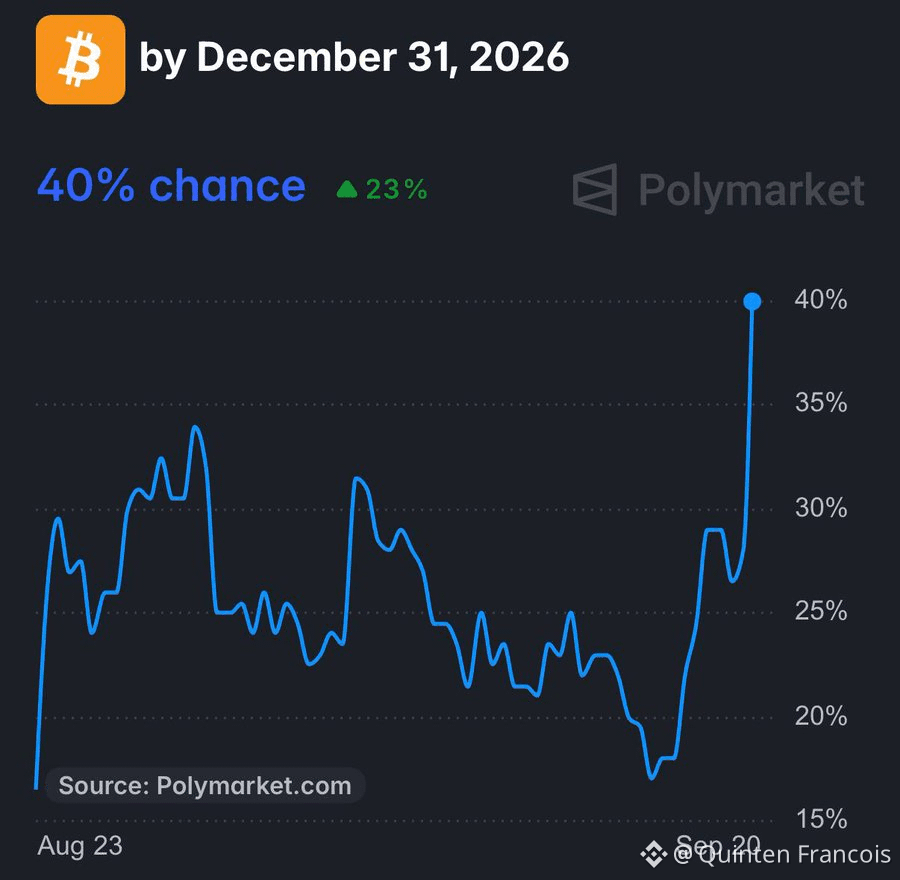Click the 40% axis label
The height and width of the screenshot is (880, 900).
821,300
